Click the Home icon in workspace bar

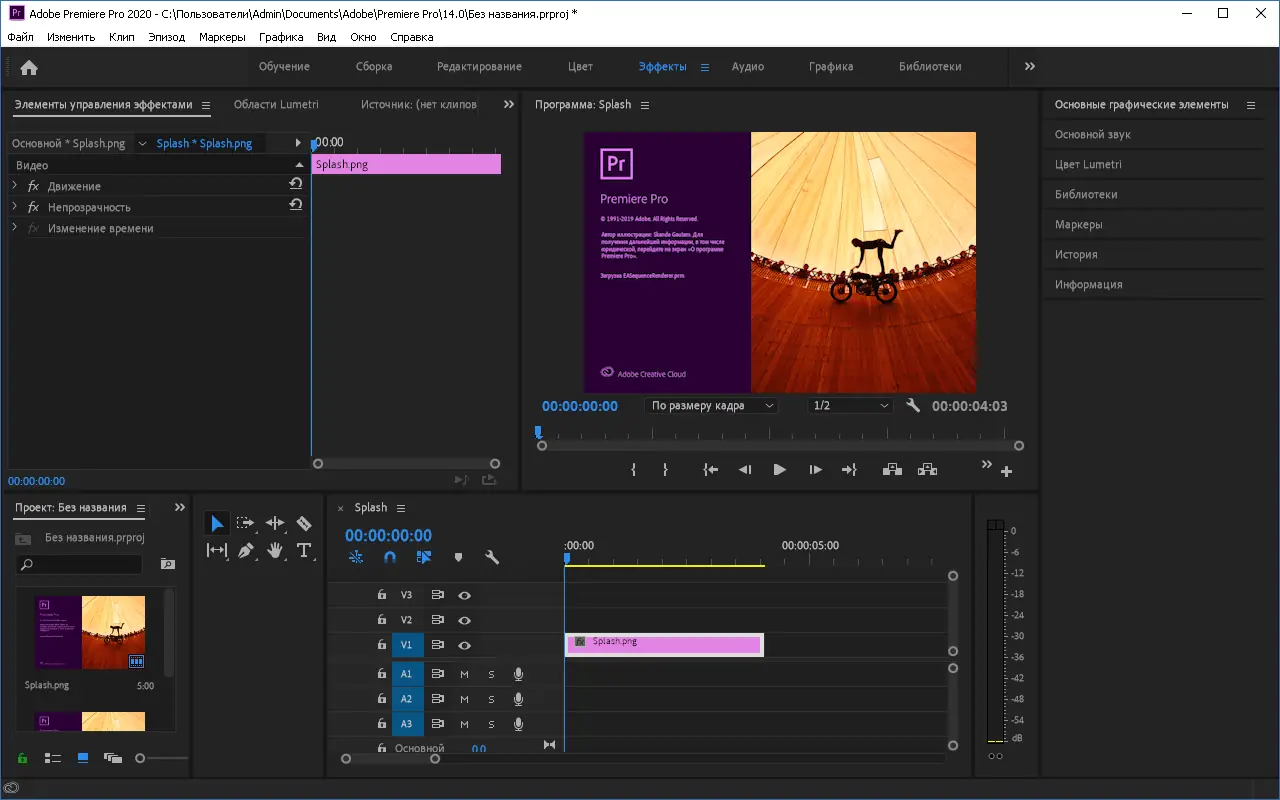[x=29, y=67]
